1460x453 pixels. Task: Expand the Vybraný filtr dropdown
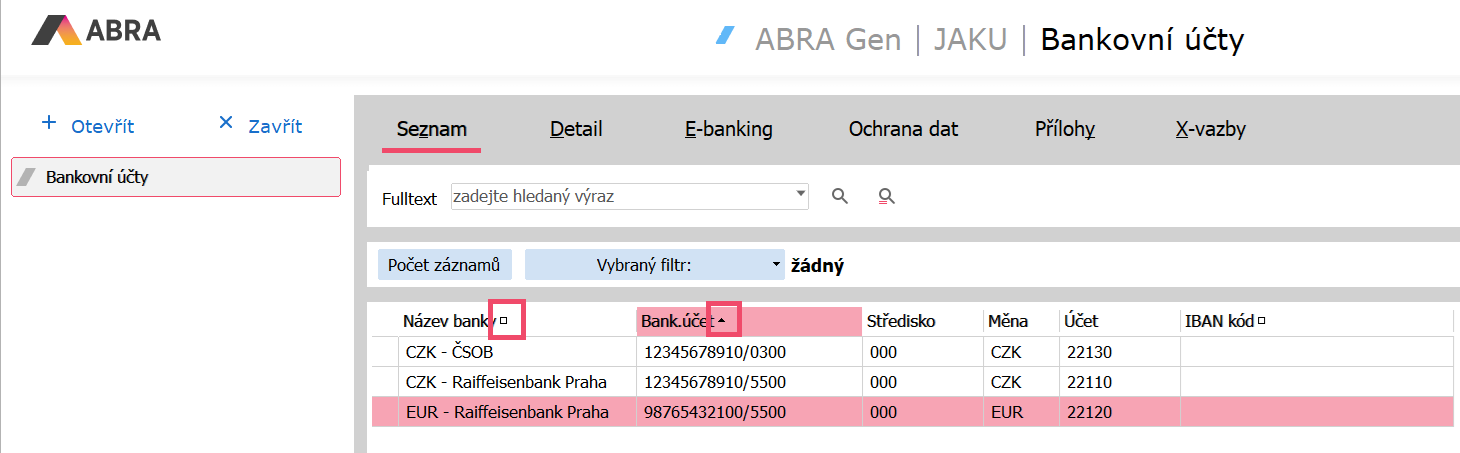pos(776,266)
